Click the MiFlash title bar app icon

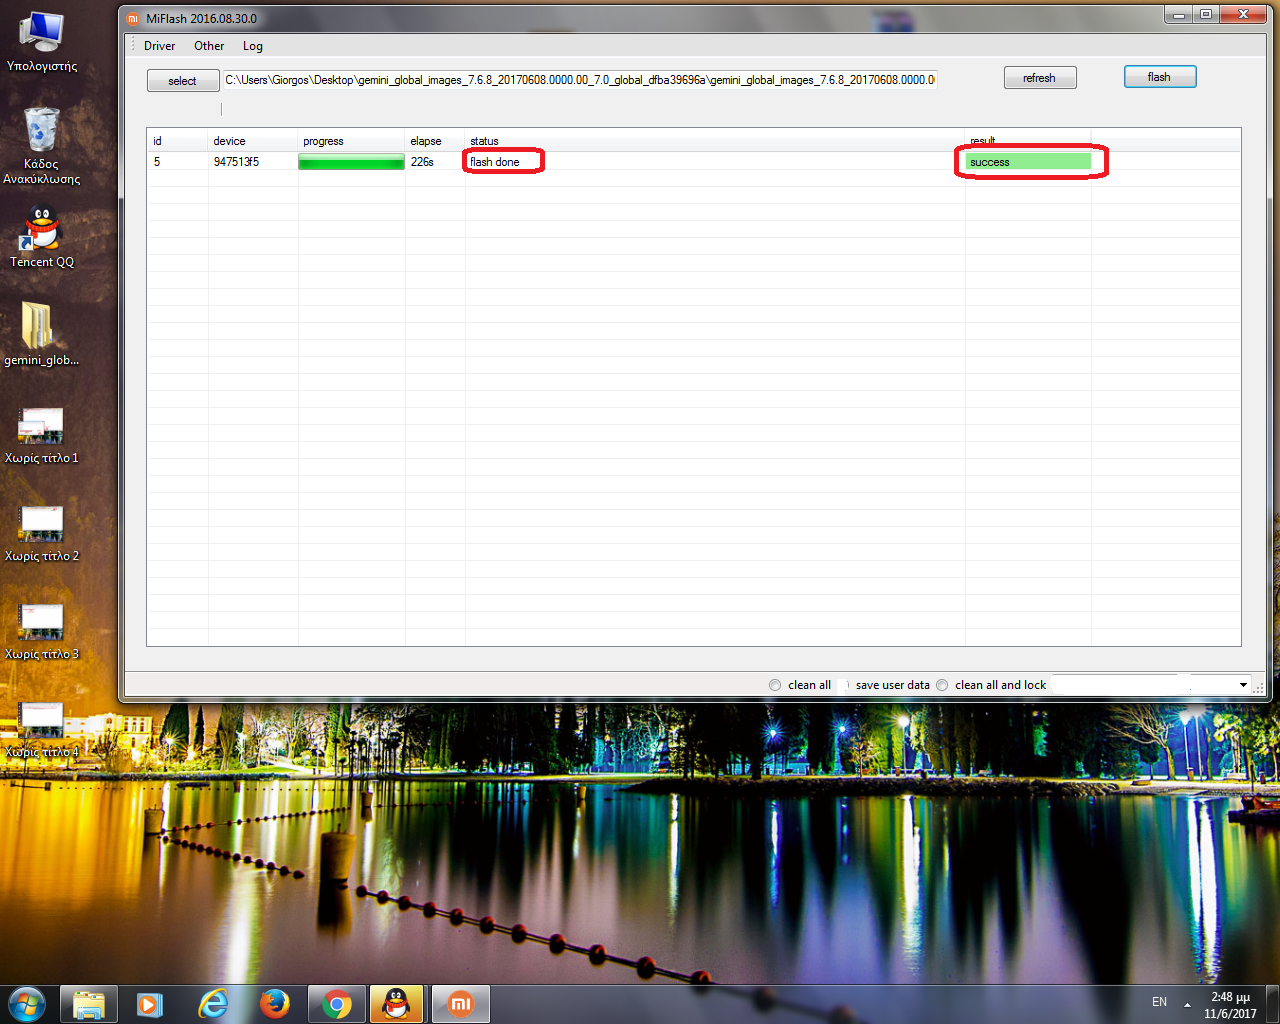click(133, 18)
